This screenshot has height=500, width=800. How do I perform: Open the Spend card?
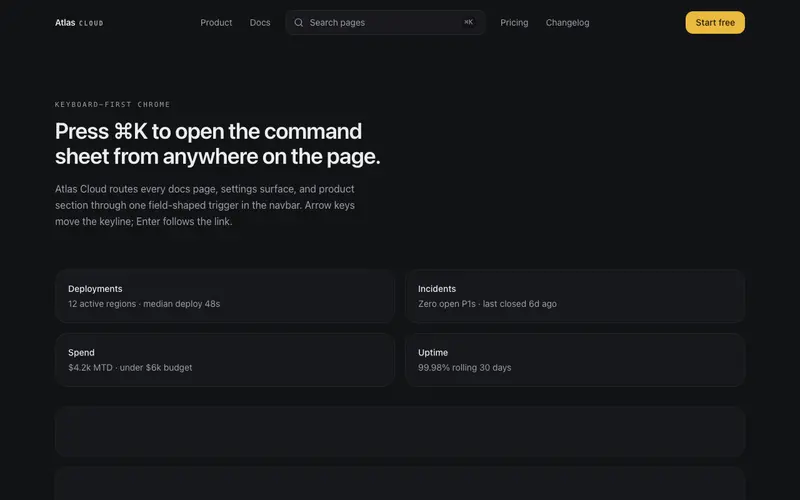click(x=225, y=360)
